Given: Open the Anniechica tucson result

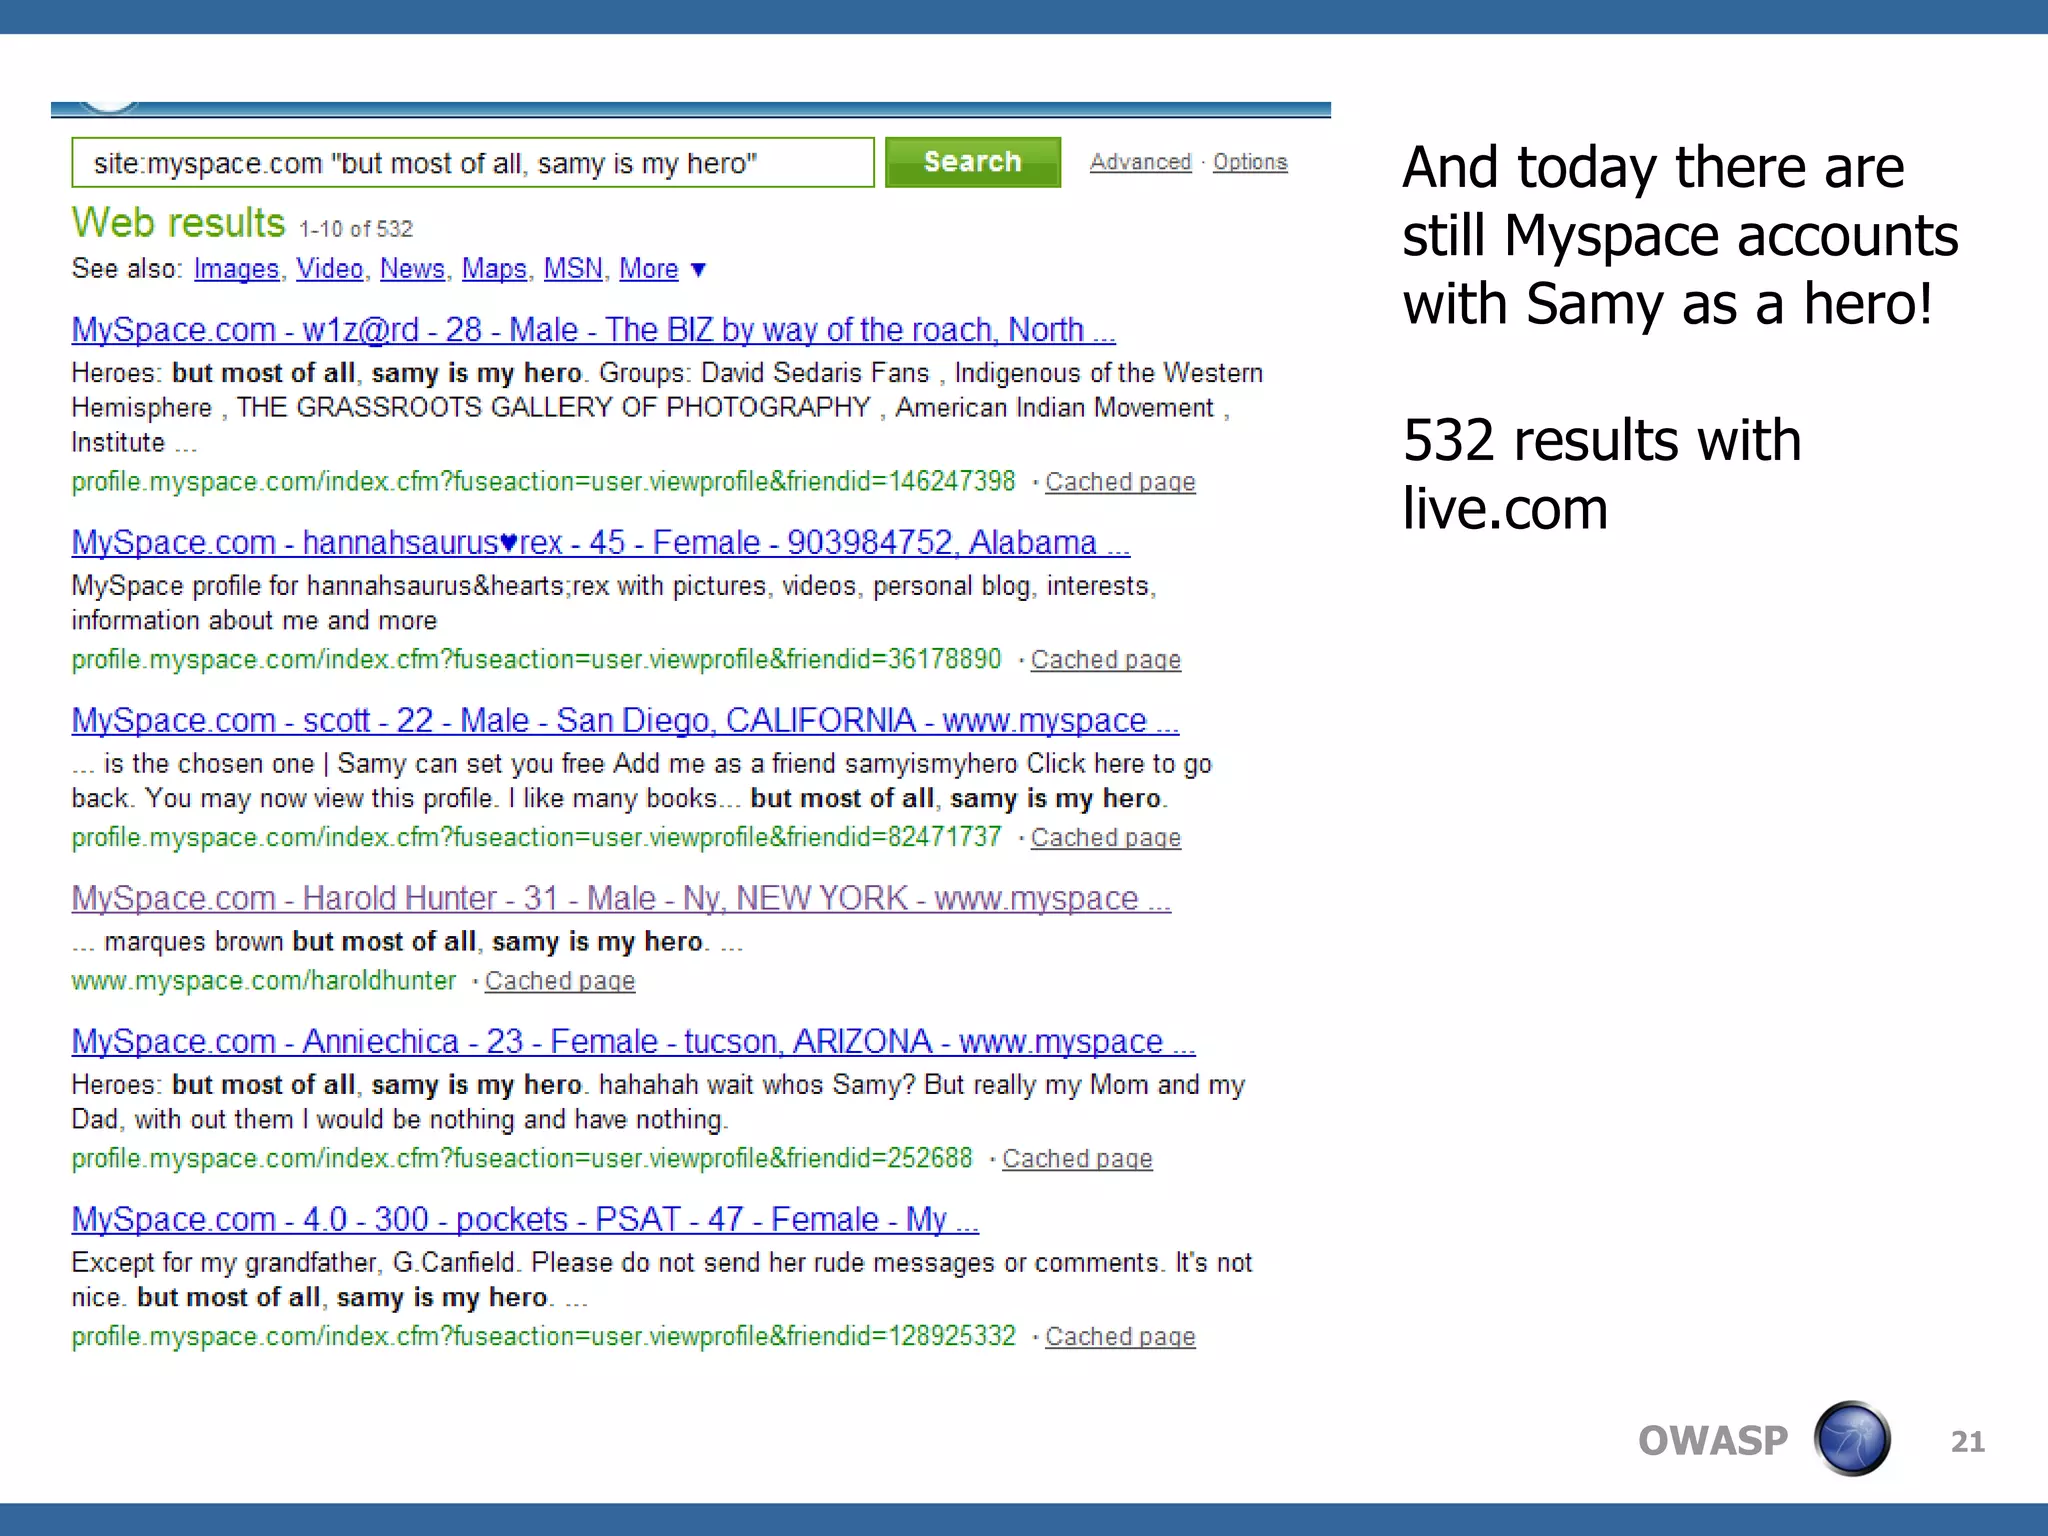Looking at the screenshot, I should tap(633, 1041).
